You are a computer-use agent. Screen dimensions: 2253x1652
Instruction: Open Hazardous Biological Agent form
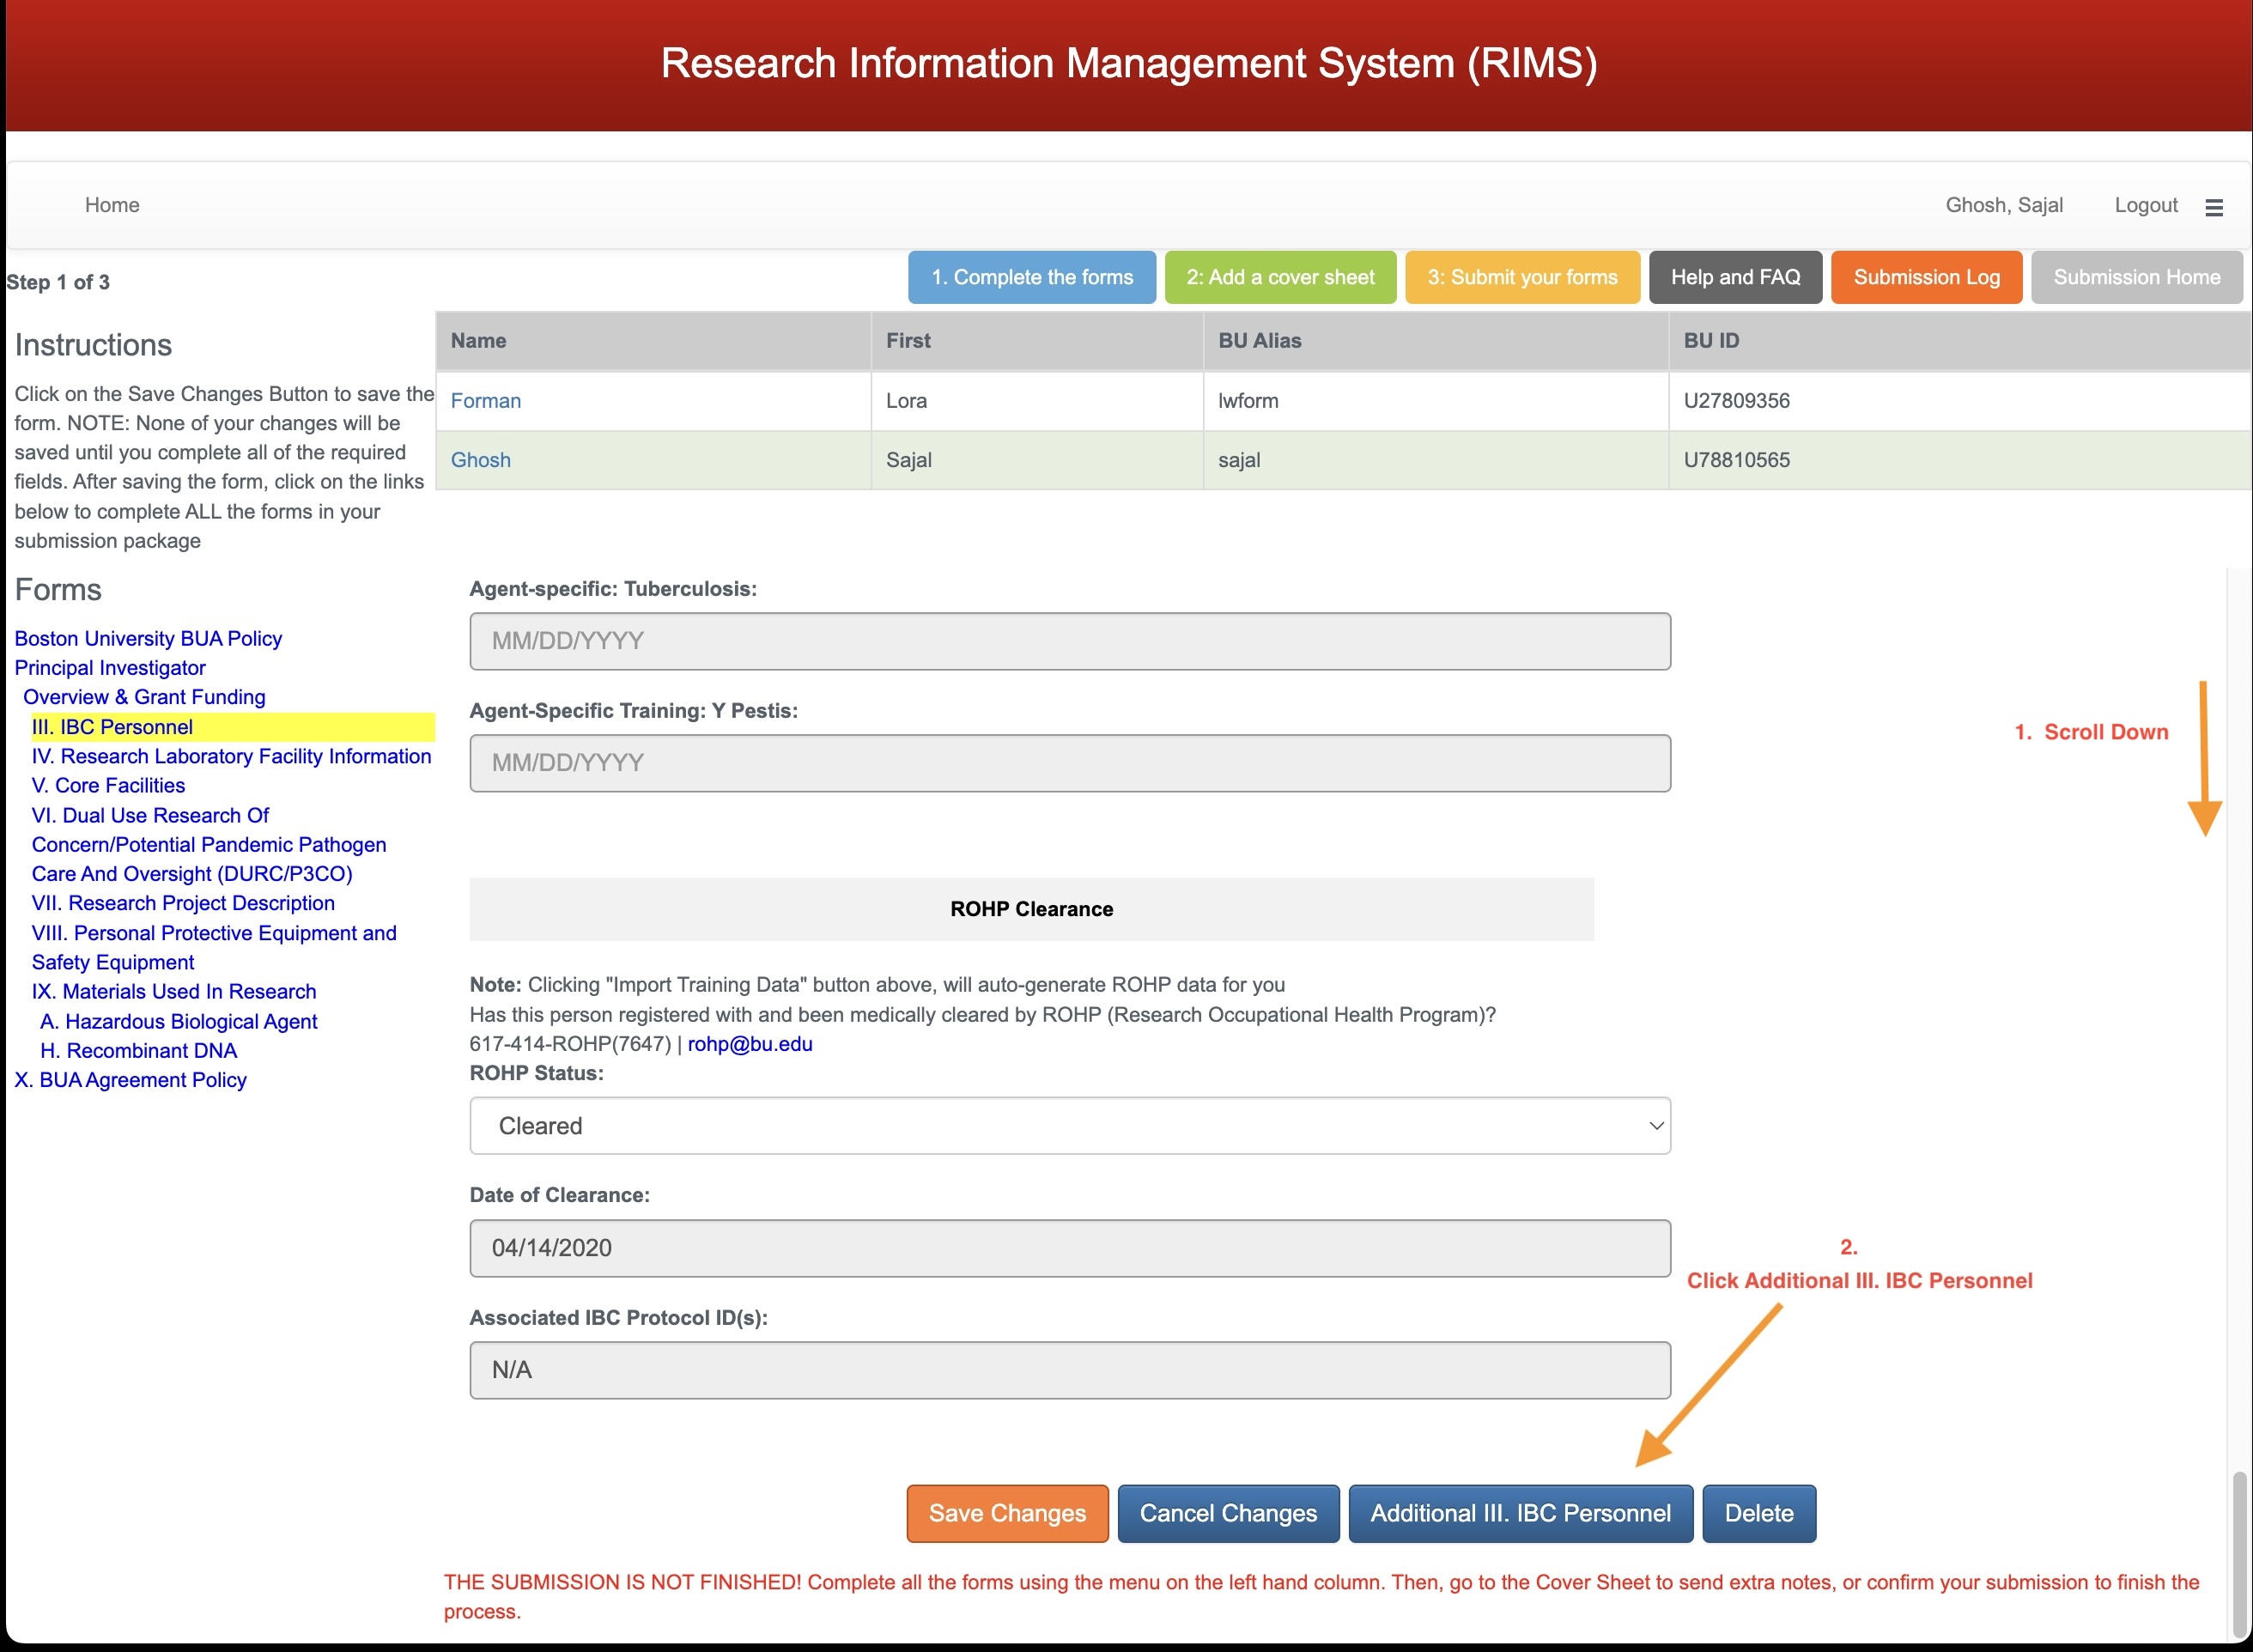click(179, 1021)
